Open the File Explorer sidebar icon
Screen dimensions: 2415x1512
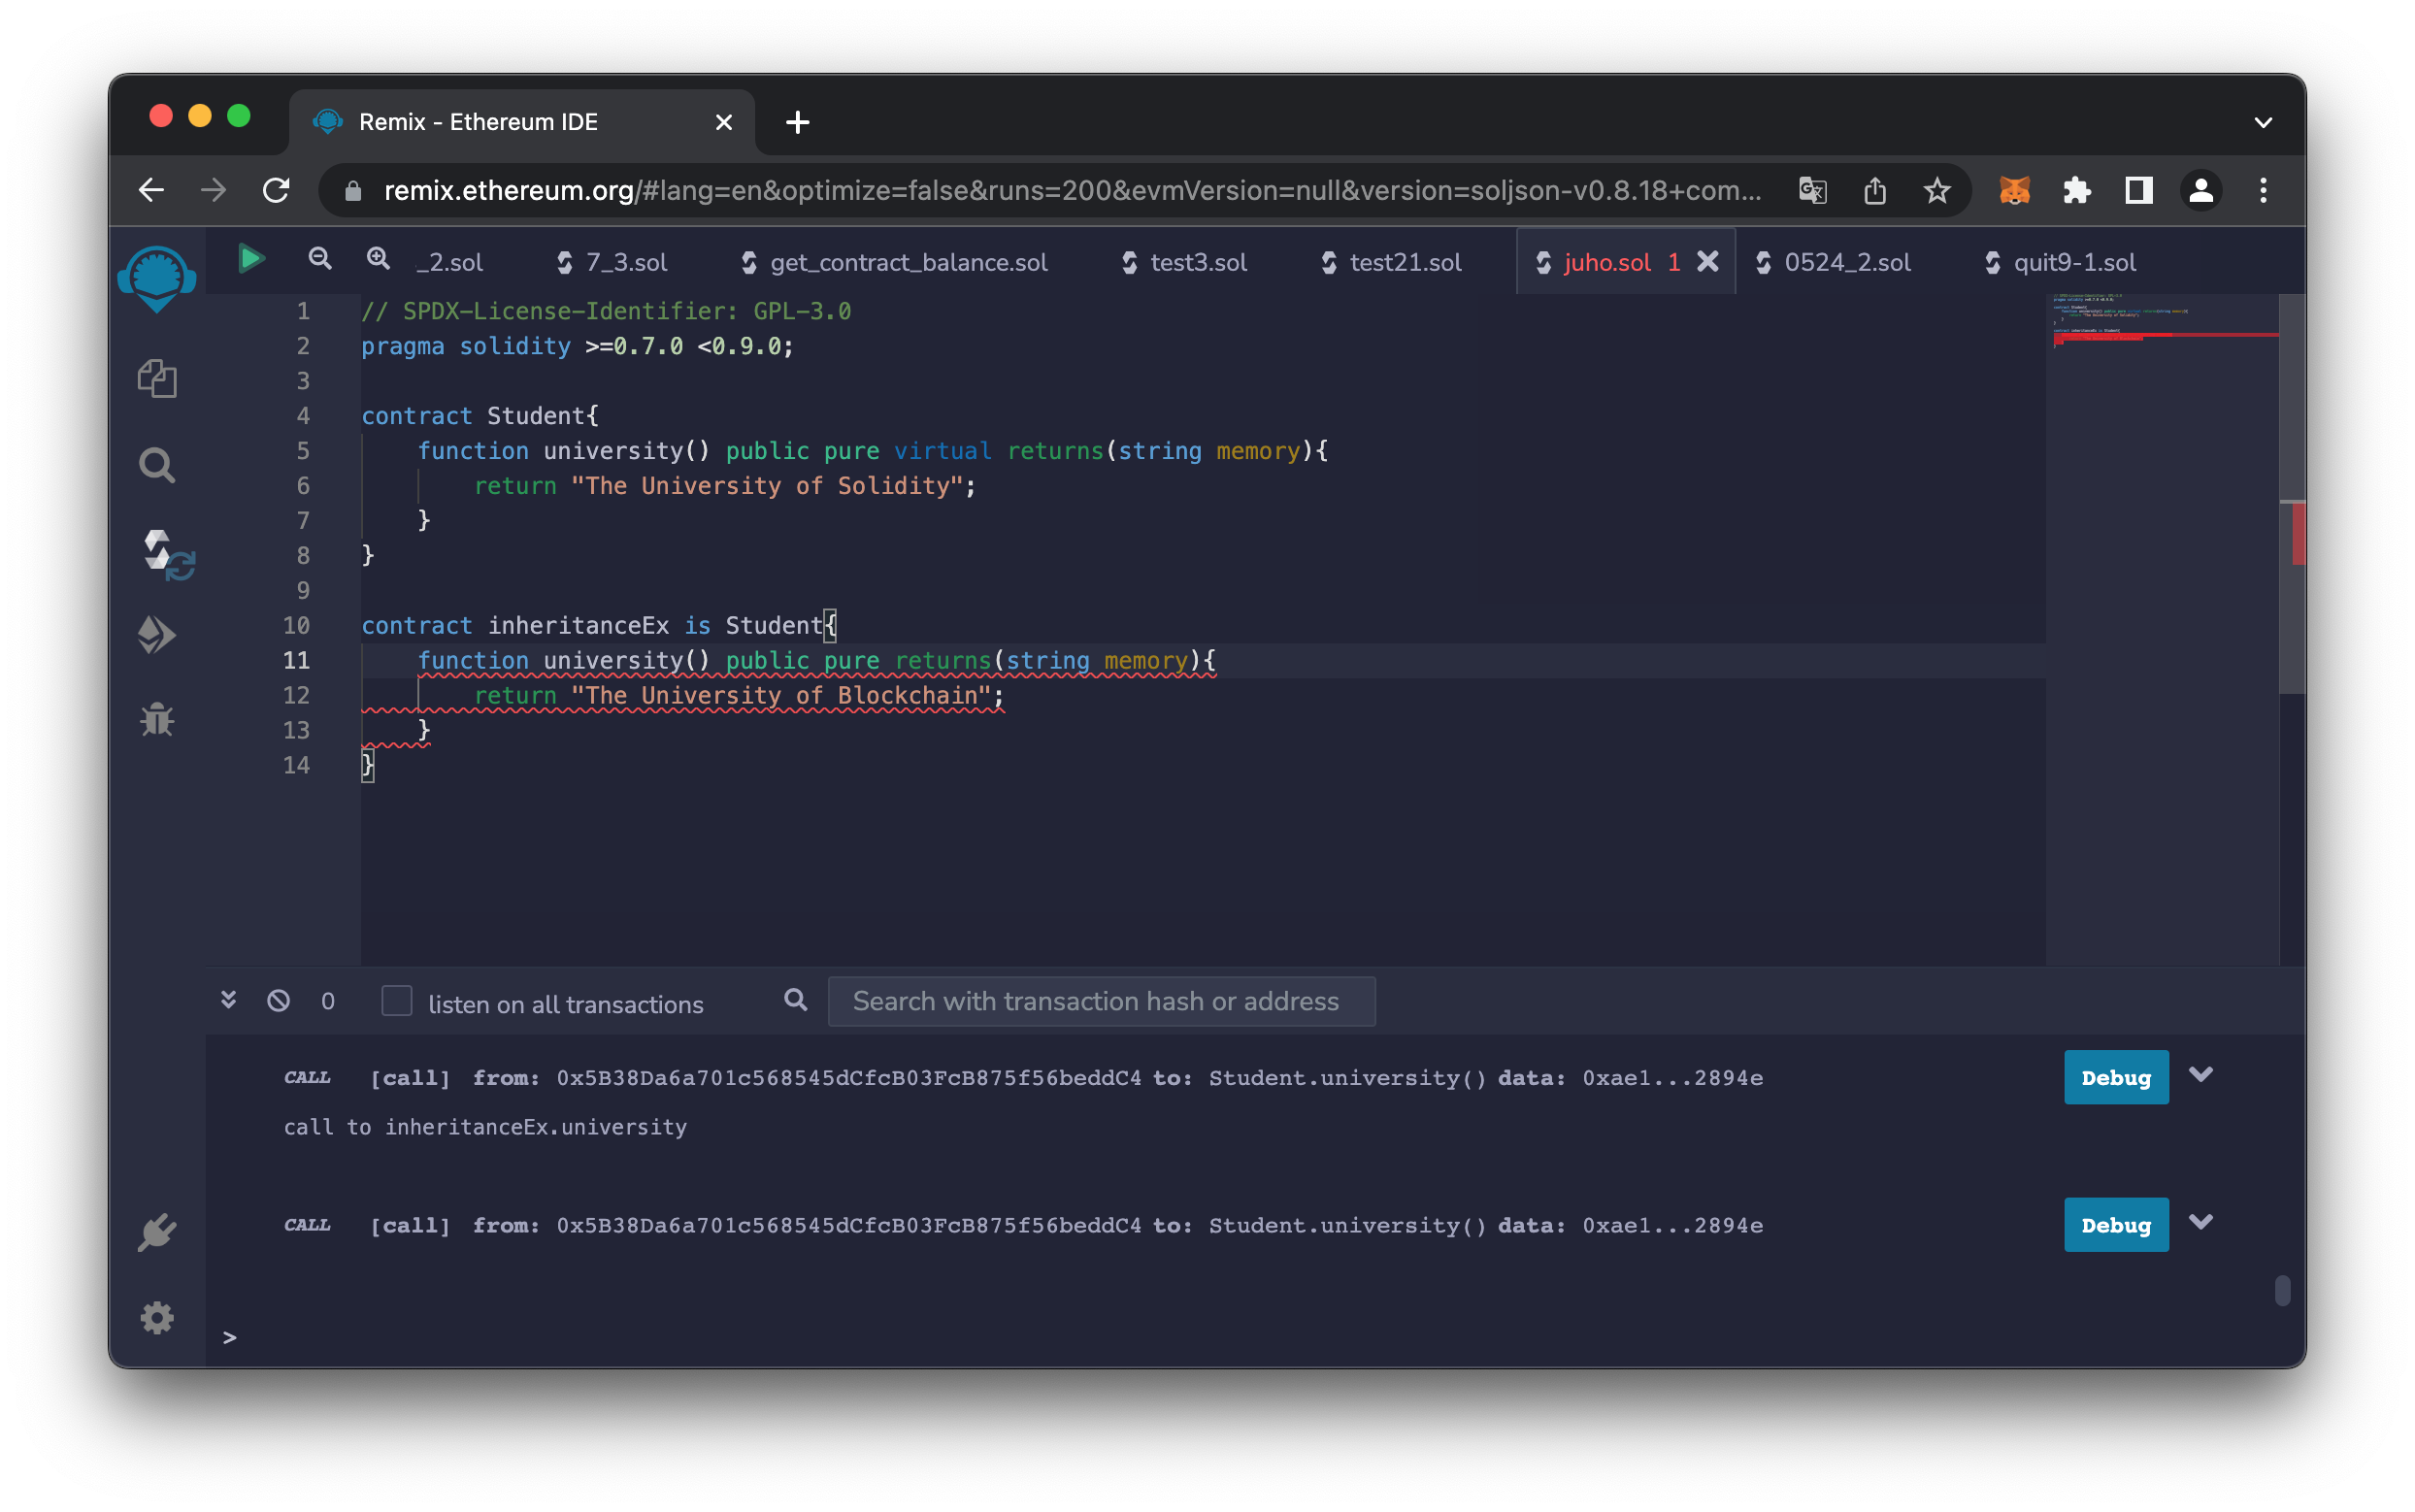point(157,379)
